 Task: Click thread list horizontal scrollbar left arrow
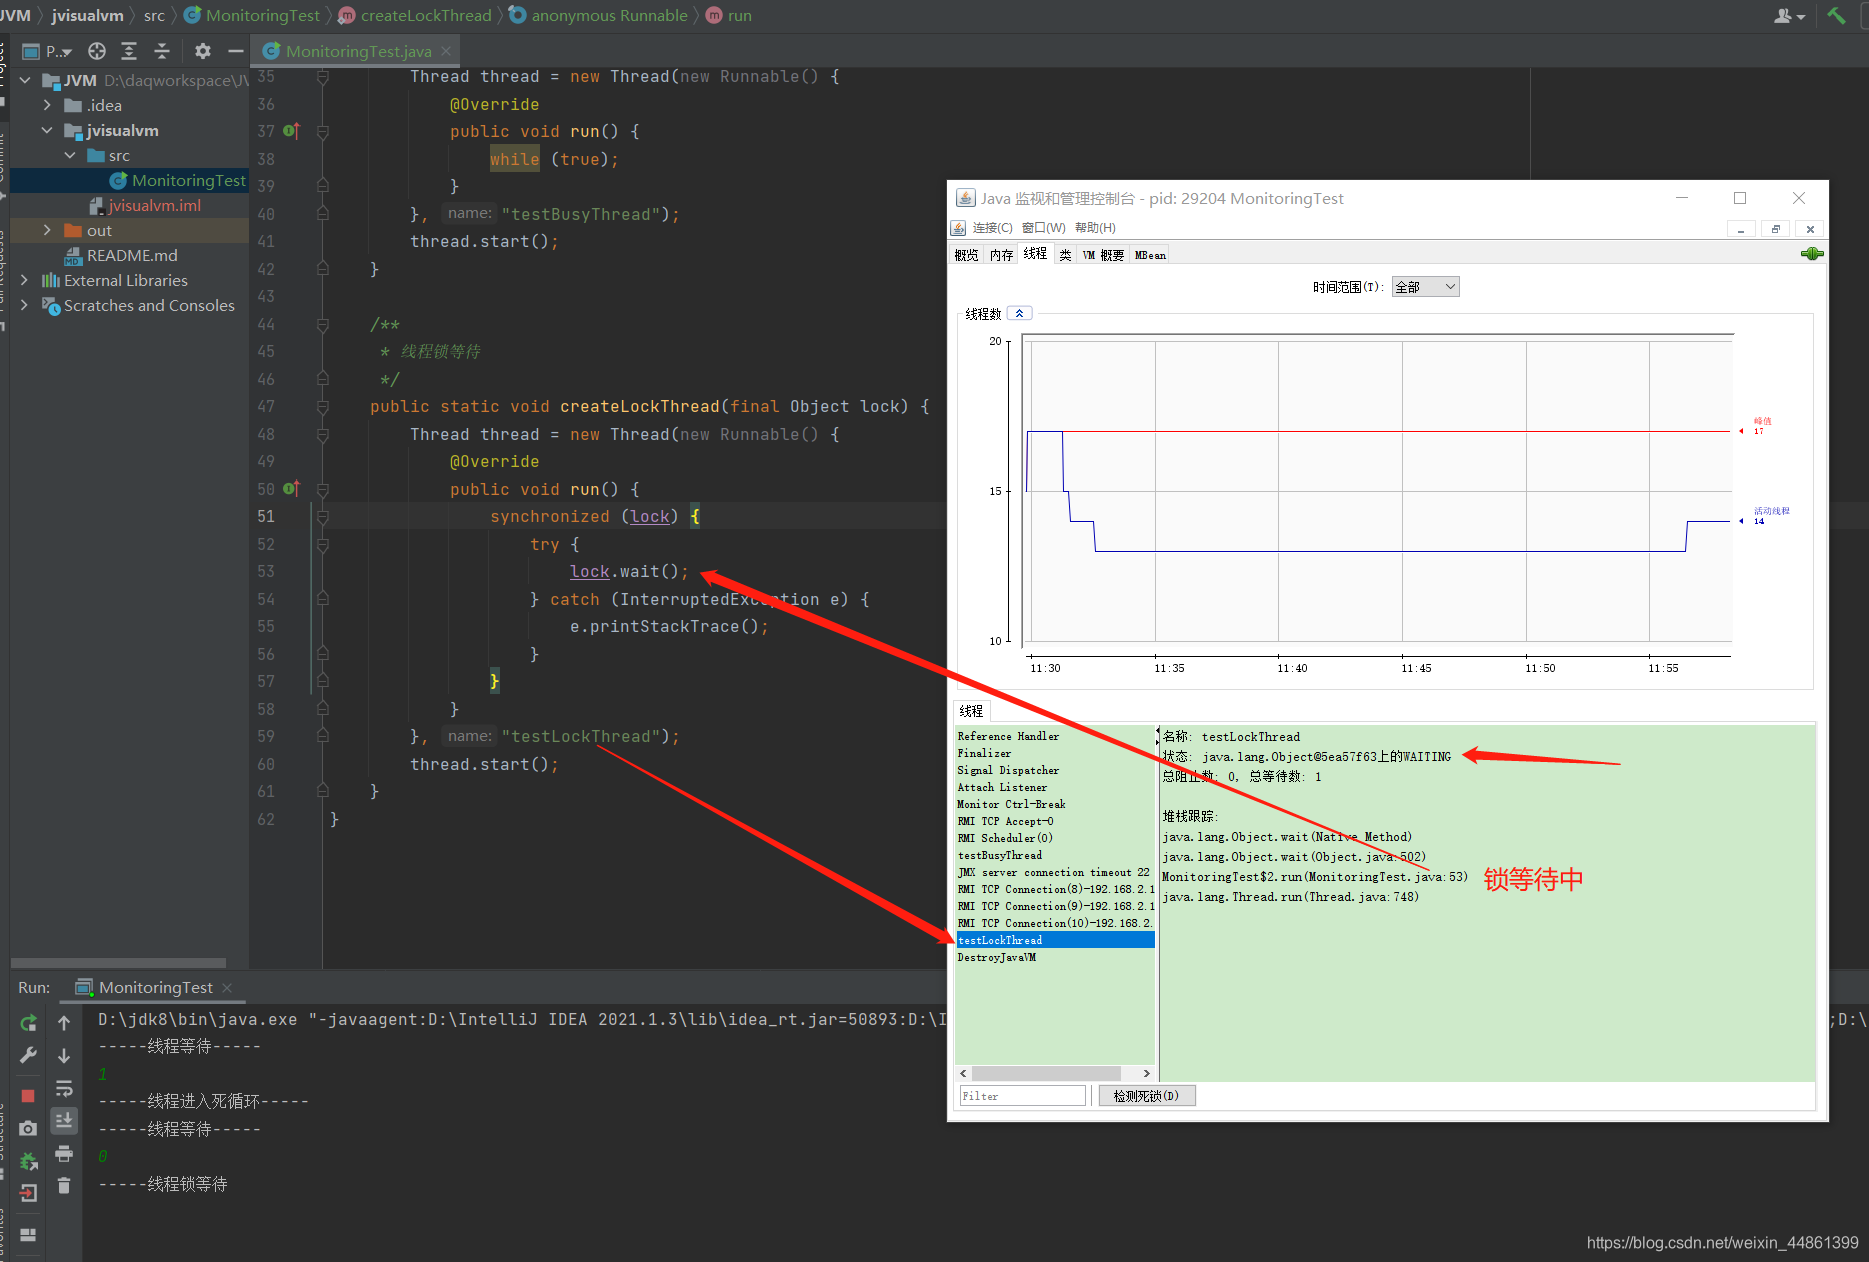click(x=963, y=1073)
